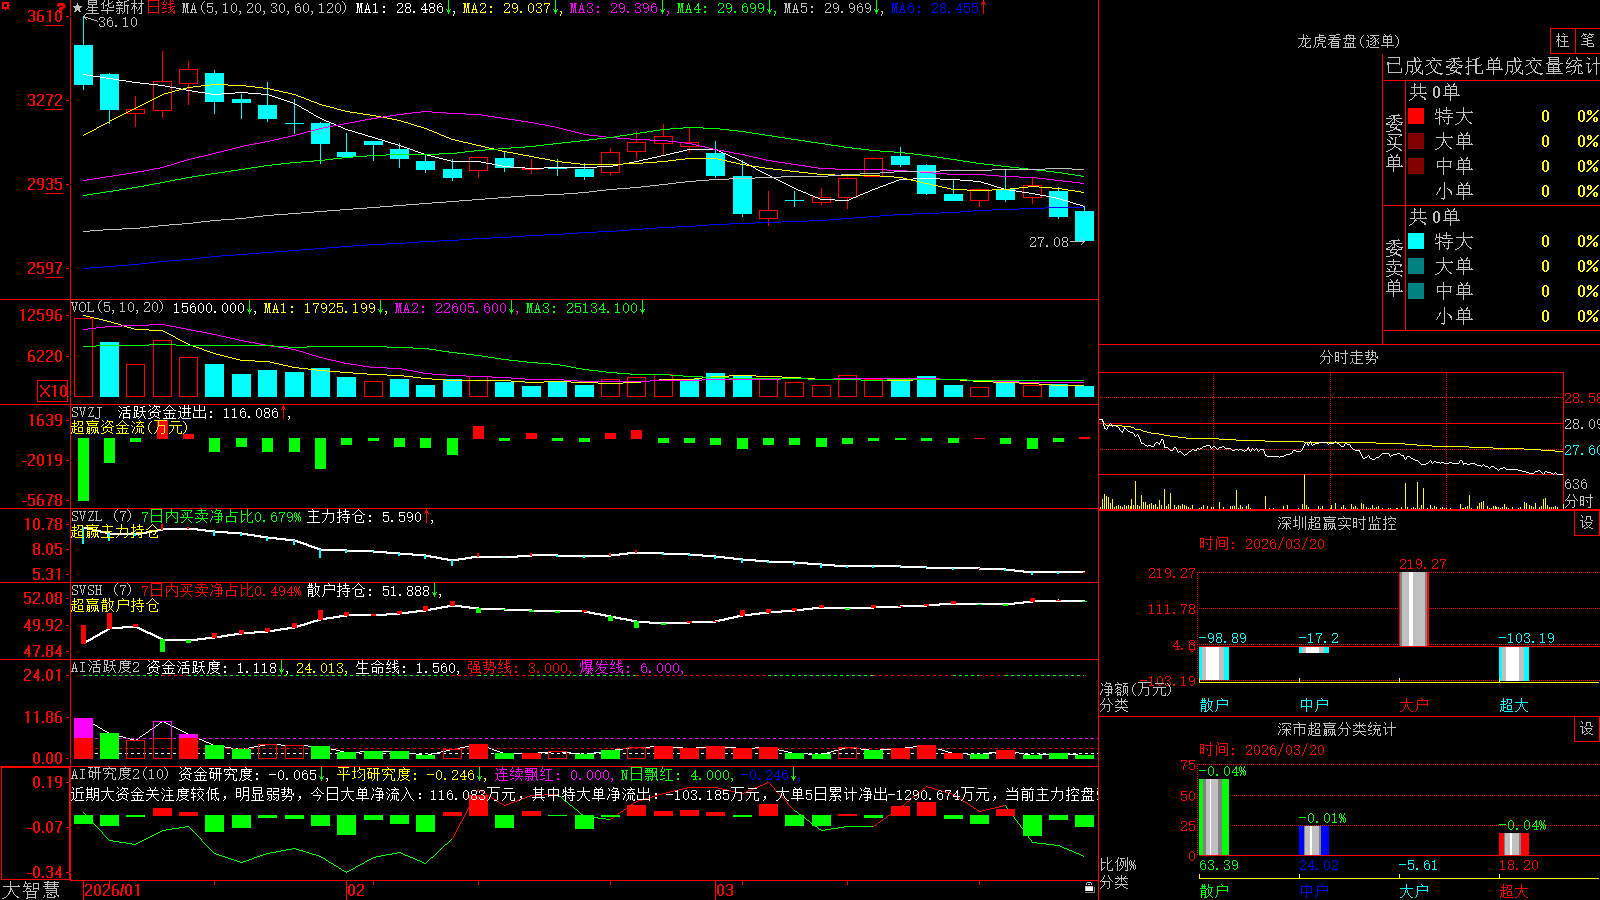Click the small red square icon in top-left corner
The height and width of the screenshot is (900, 1600).
(x=4, y=4)
